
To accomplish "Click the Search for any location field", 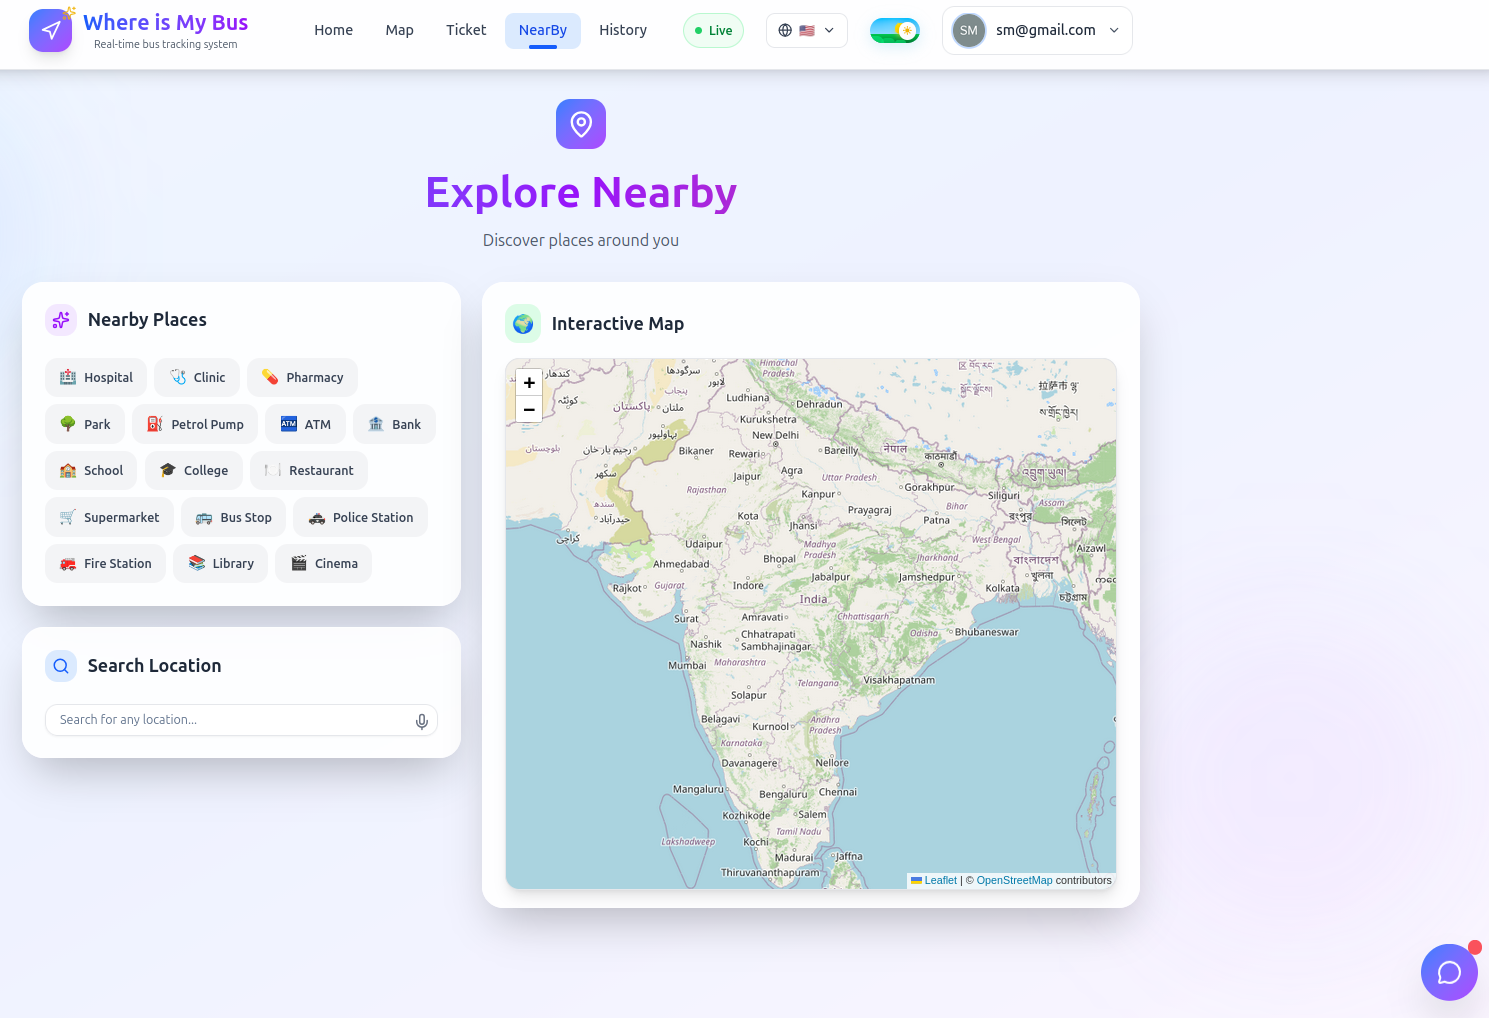I will (230, 720).
